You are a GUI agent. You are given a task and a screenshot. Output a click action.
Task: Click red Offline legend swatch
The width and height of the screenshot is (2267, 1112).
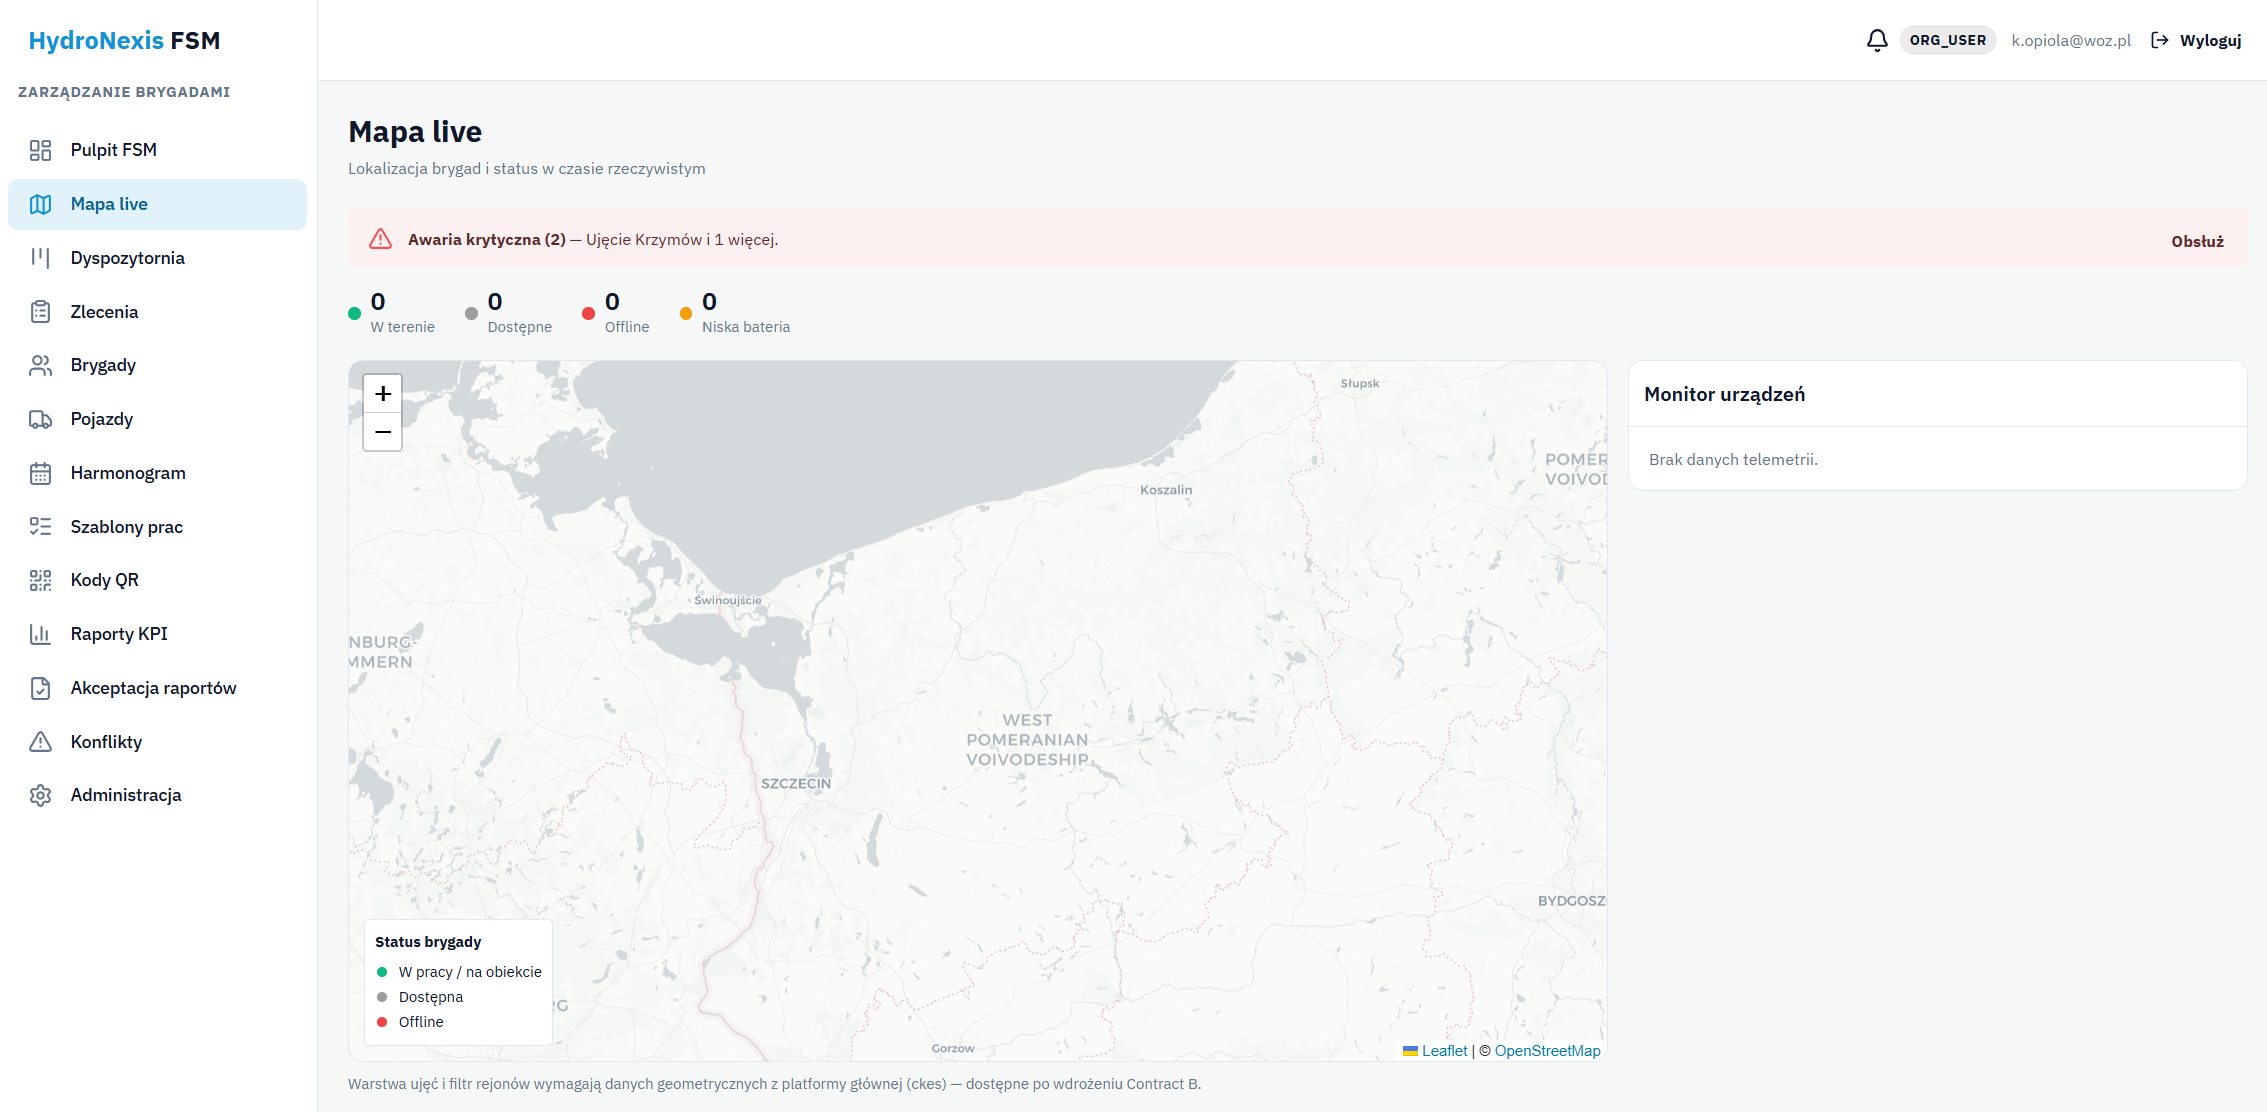coord(382,1022)
